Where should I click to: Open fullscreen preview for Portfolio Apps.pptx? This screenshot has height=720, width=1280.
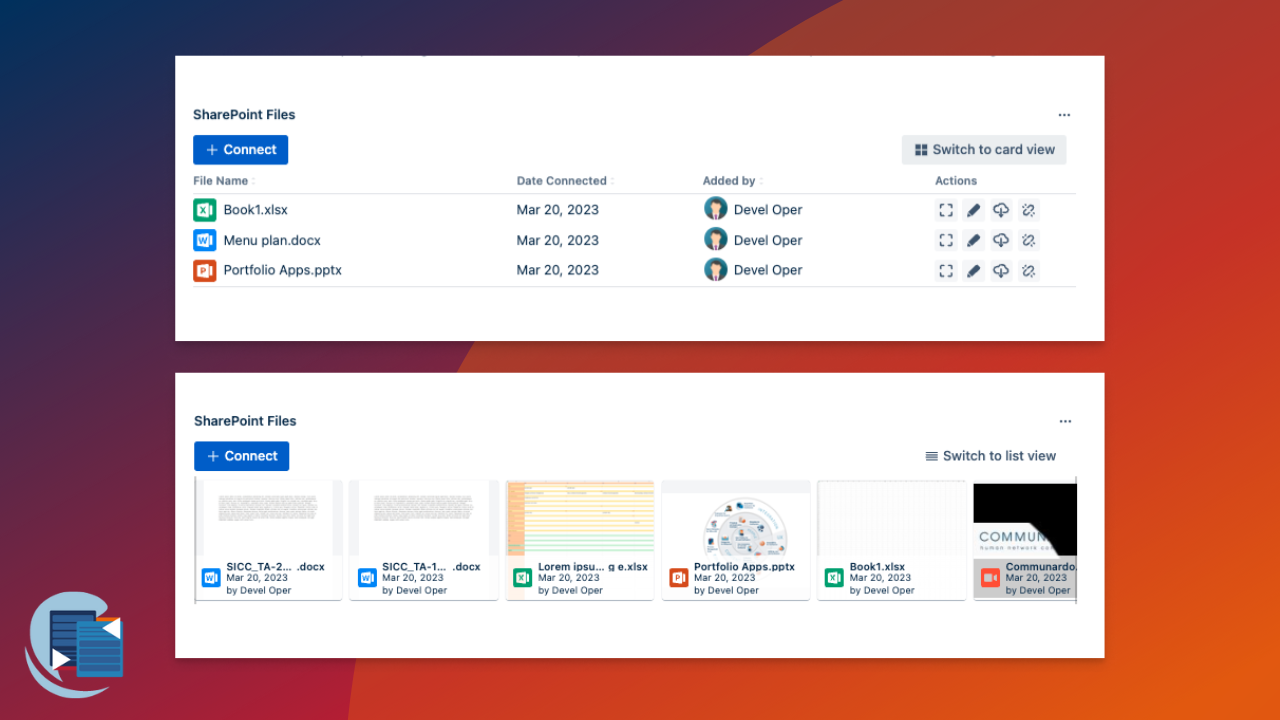[946, 270]
